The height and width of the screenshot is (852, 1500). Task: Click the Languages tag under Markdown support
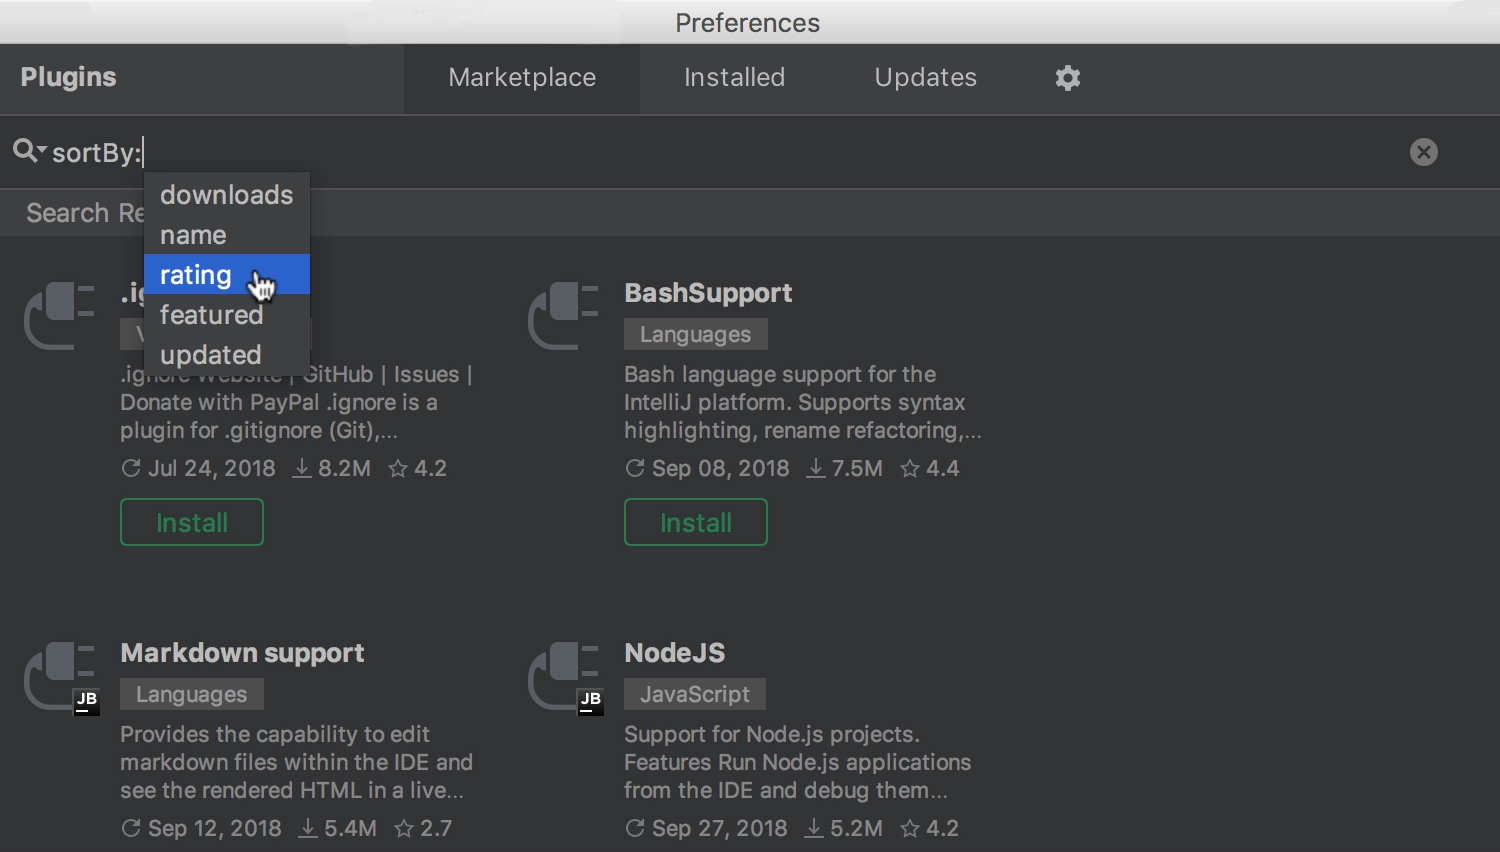tap(192, 694)
